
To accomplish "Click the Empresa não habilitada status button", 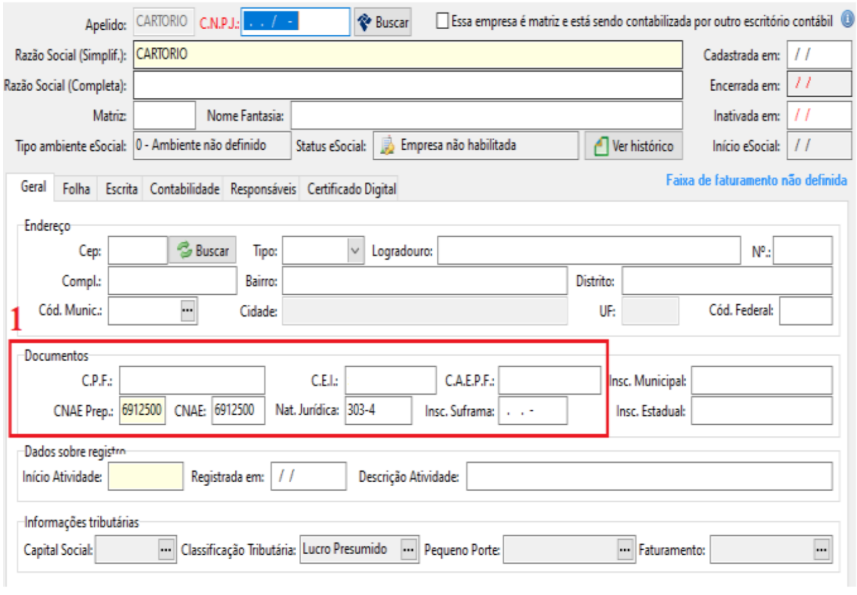I will [x=476, y=145].
